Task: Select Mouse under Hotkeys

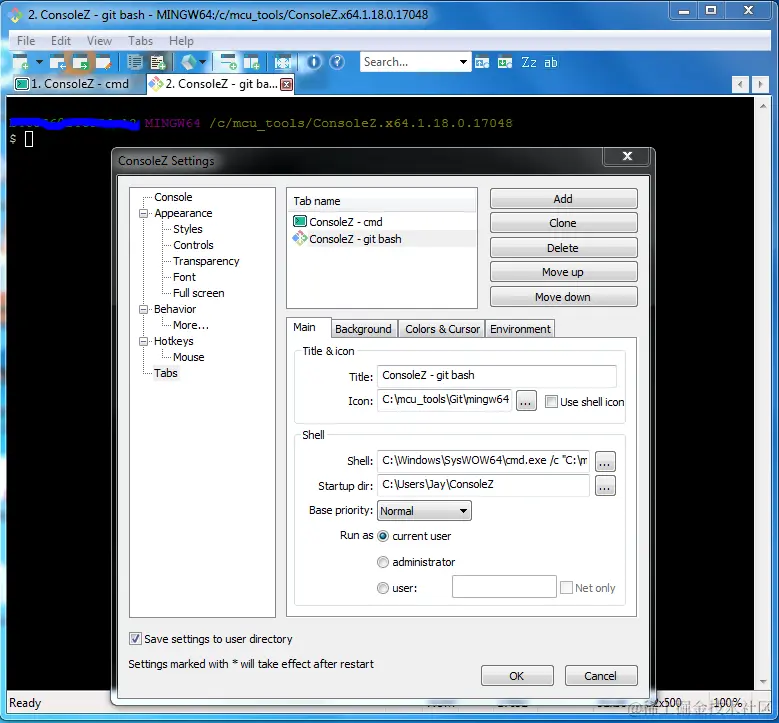Action: click(x=189, y=357)
